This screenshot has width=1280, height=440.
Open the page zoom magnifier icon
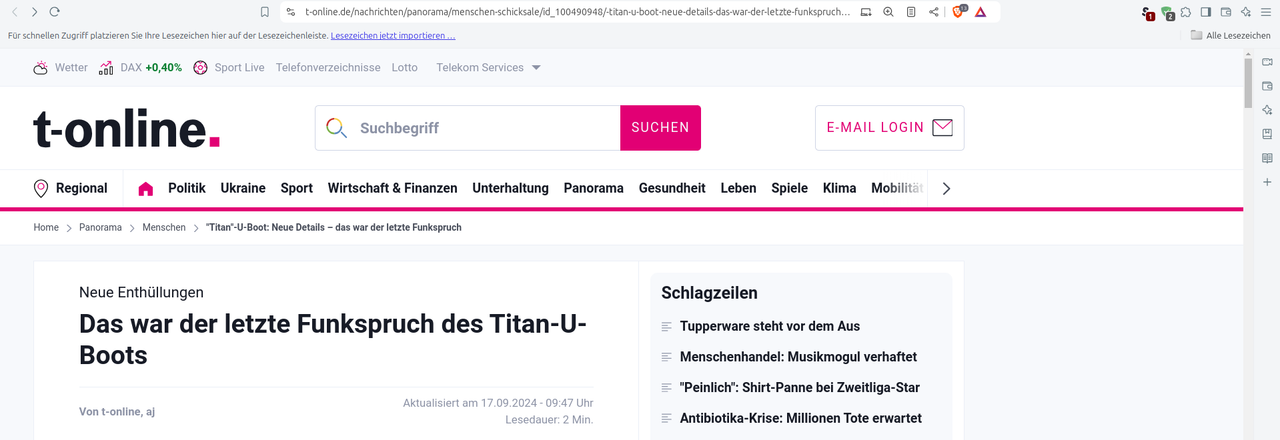coord(888,12)
